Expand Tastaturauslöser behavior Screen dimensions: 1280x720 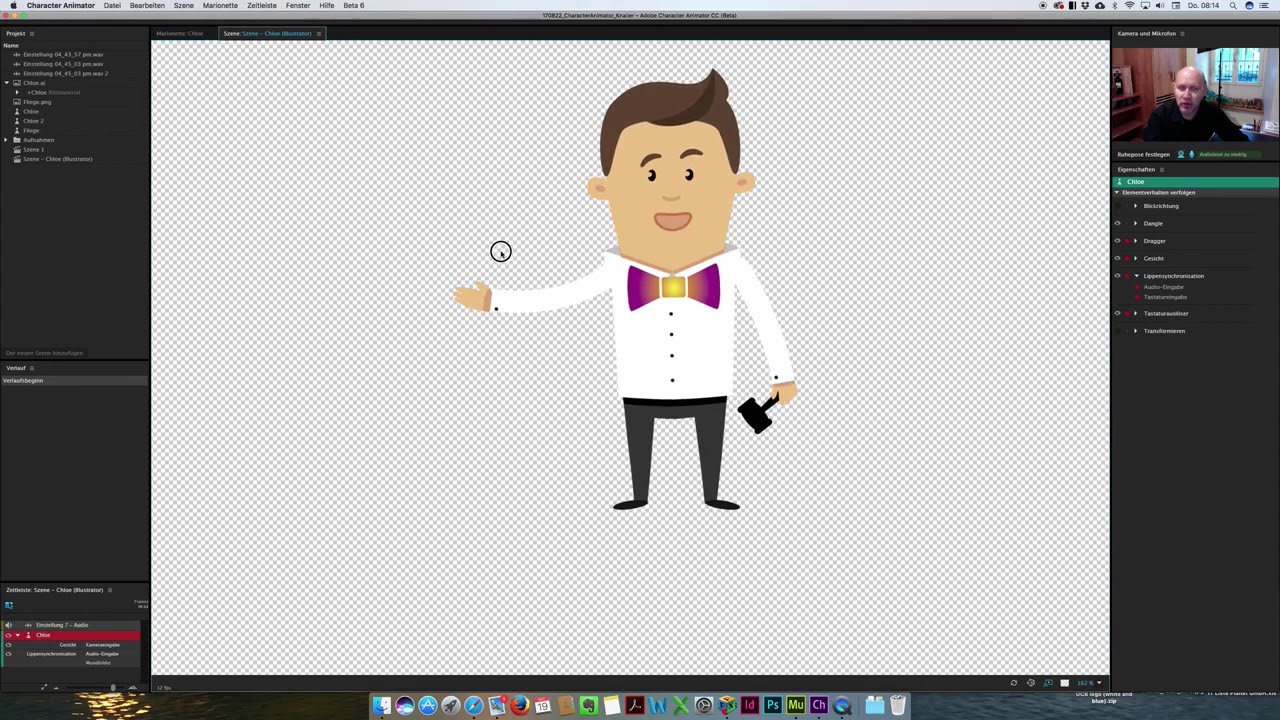click(x=1135, y=313)
